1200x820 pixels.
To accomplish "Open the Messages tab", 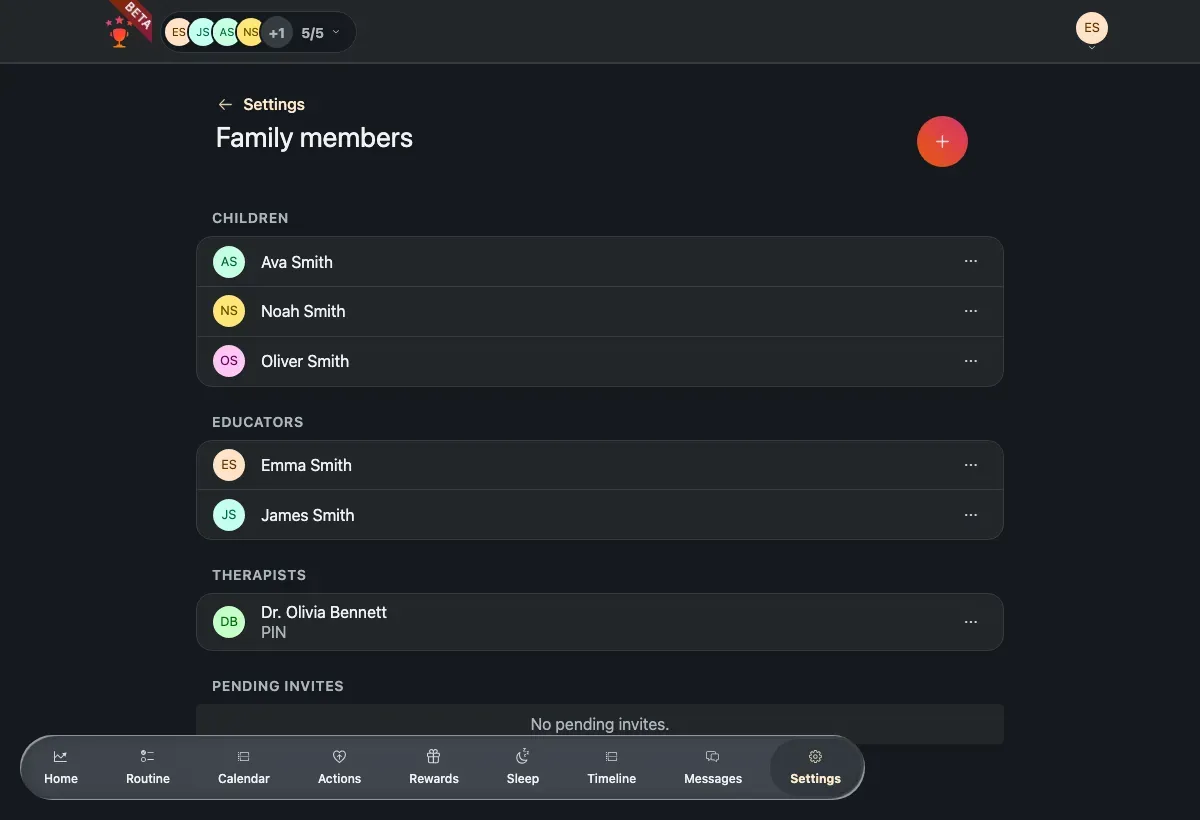I will coord(713,767).
